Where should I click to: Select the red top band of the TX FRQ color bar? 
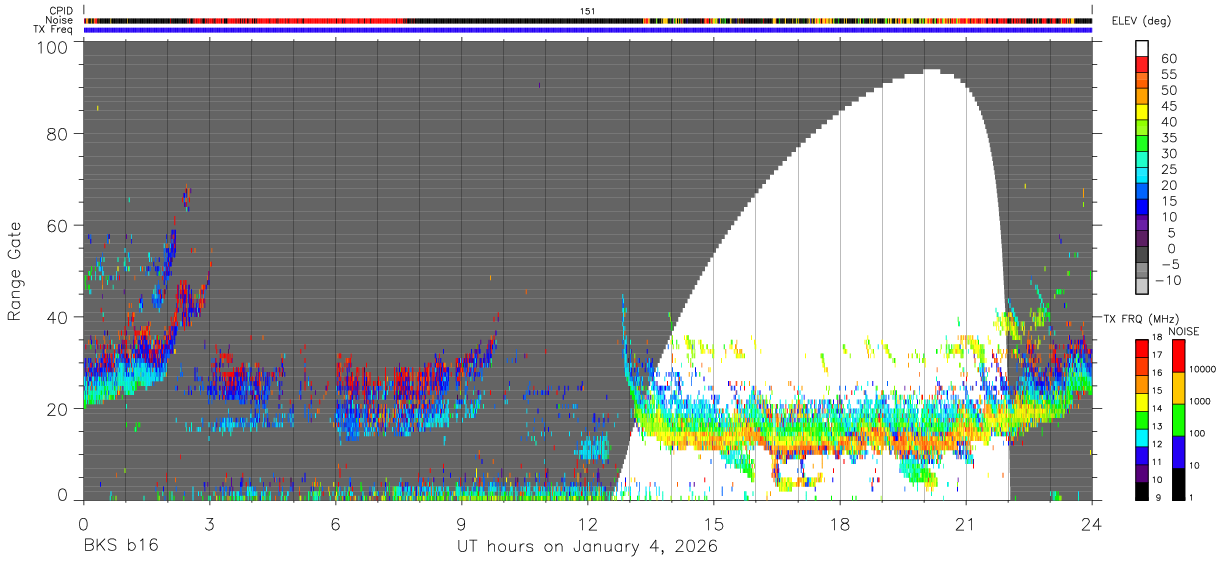1142,347
